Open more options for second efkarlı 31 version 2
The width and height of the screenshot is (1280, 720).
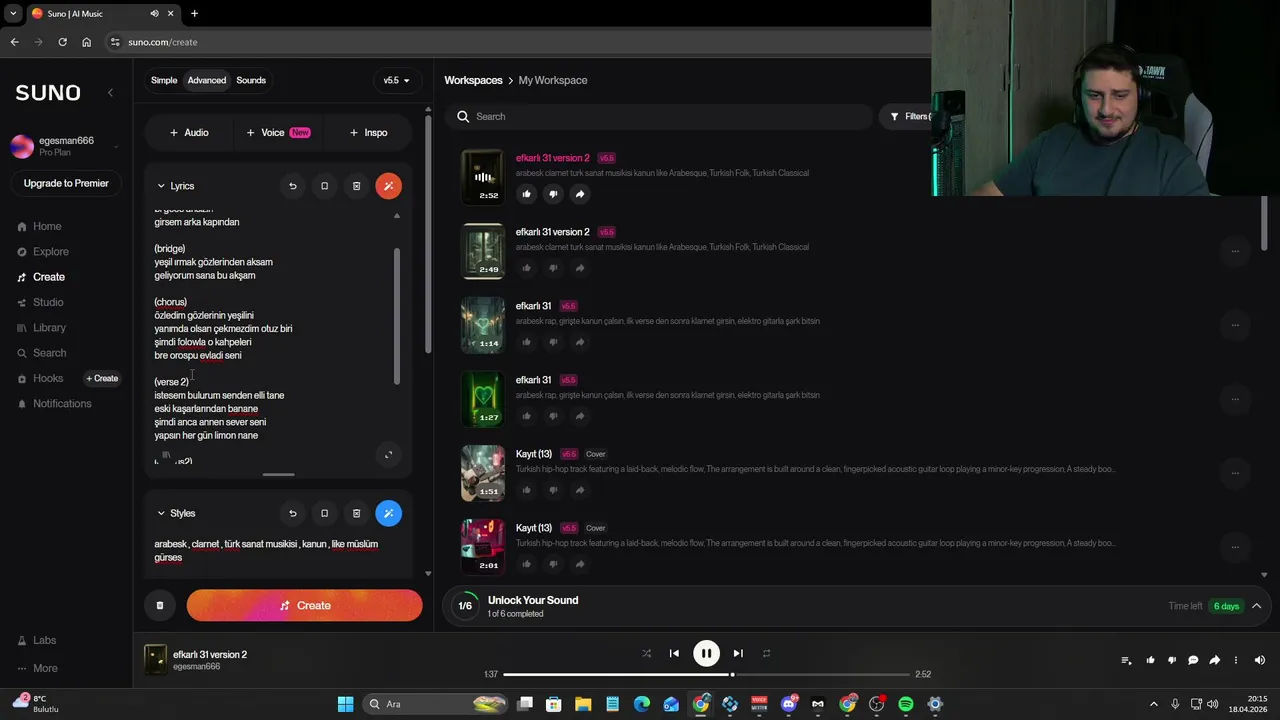(x=1235, y=251)
